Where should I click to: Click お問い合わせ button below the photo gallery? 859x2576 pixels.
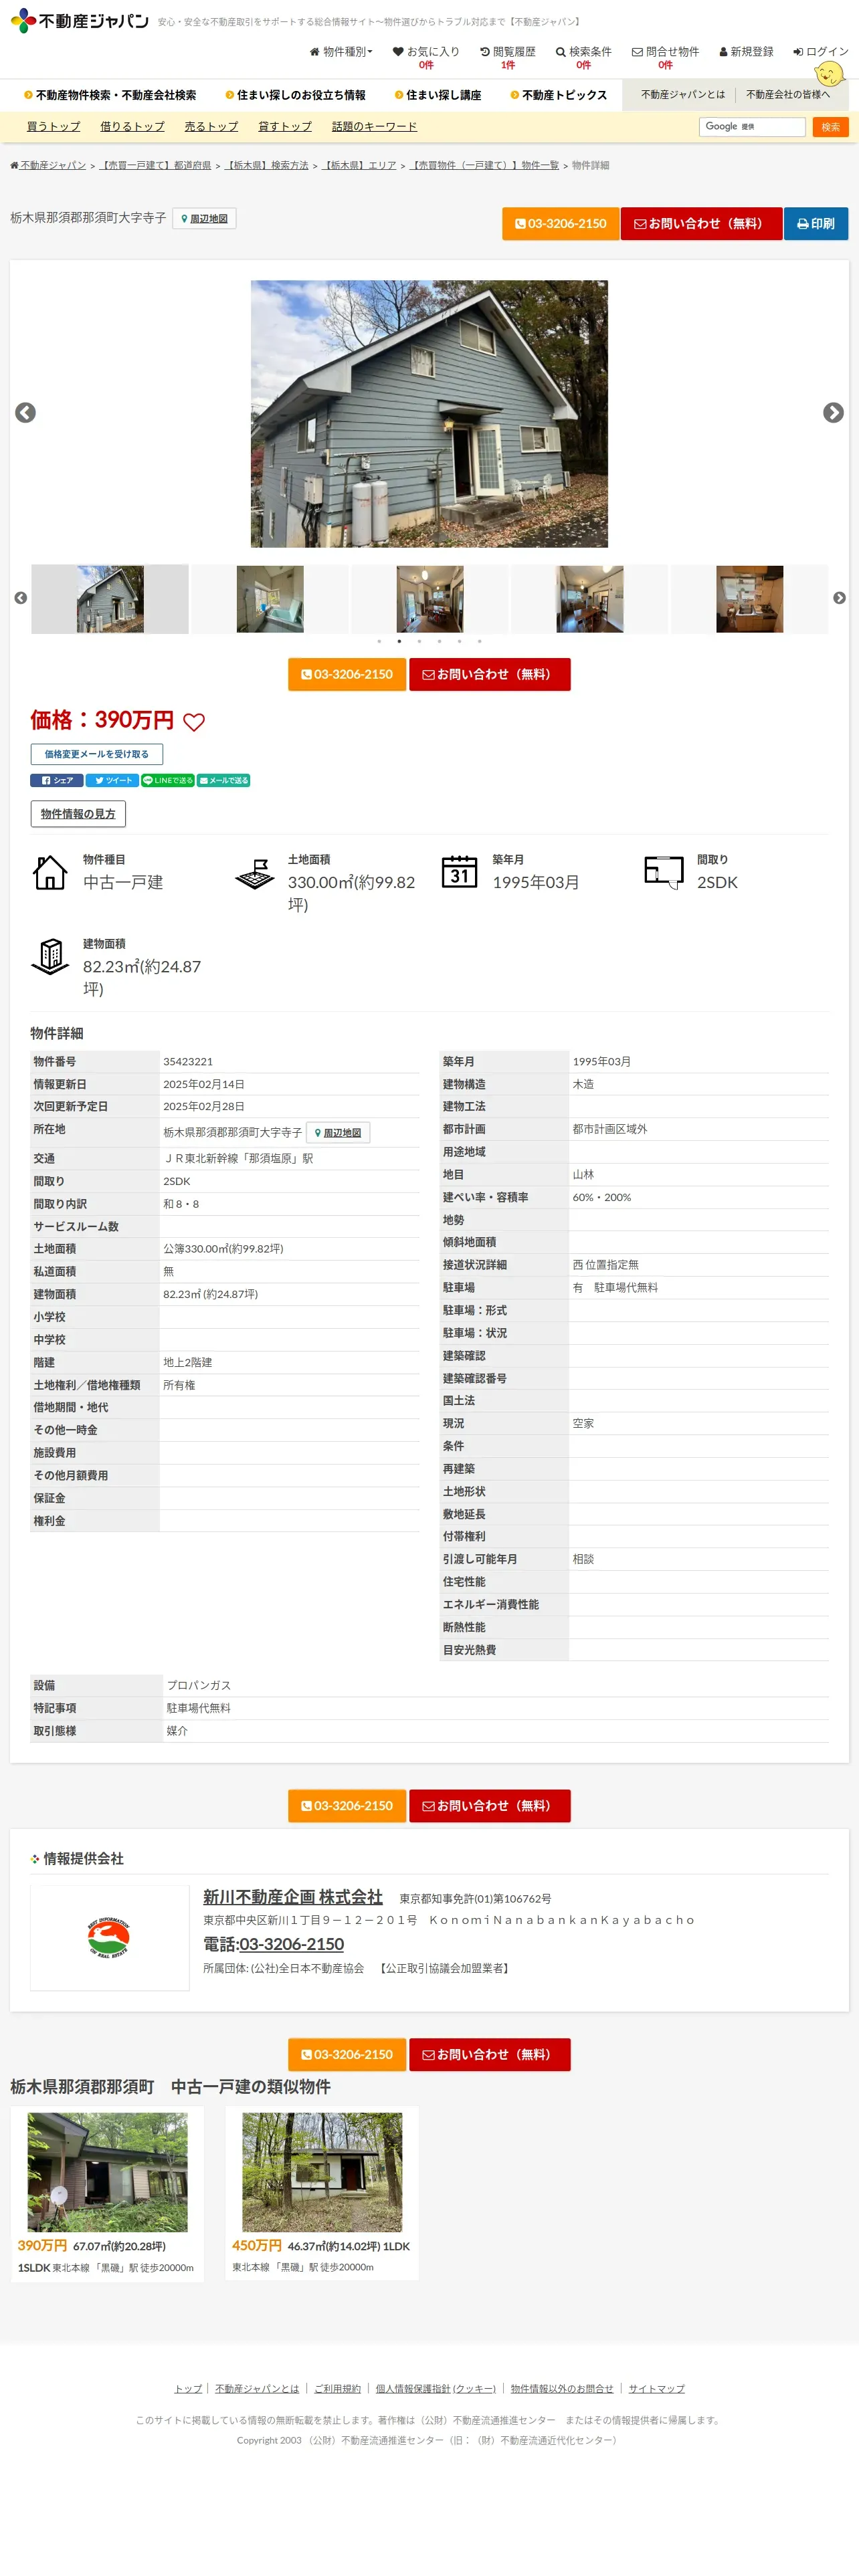click(x=489, y=675)
